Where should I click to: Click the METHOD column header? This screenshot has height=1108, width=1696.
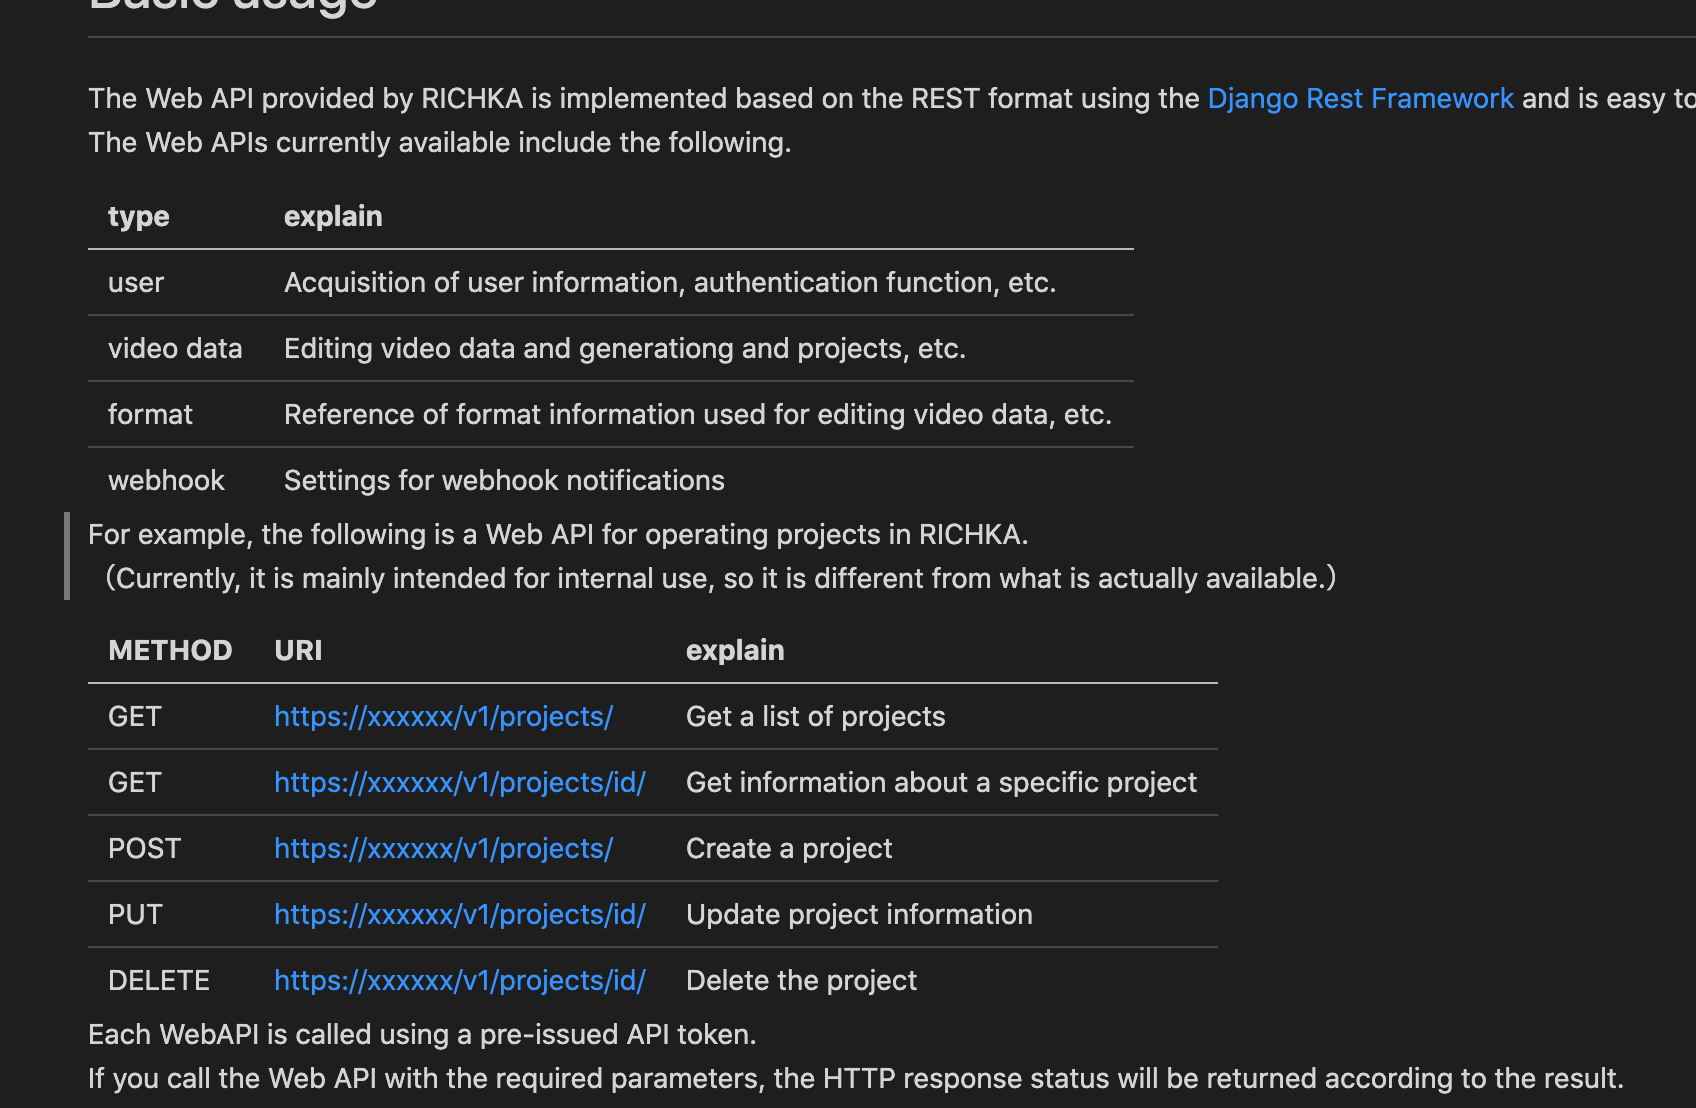[x=170, y=650]
